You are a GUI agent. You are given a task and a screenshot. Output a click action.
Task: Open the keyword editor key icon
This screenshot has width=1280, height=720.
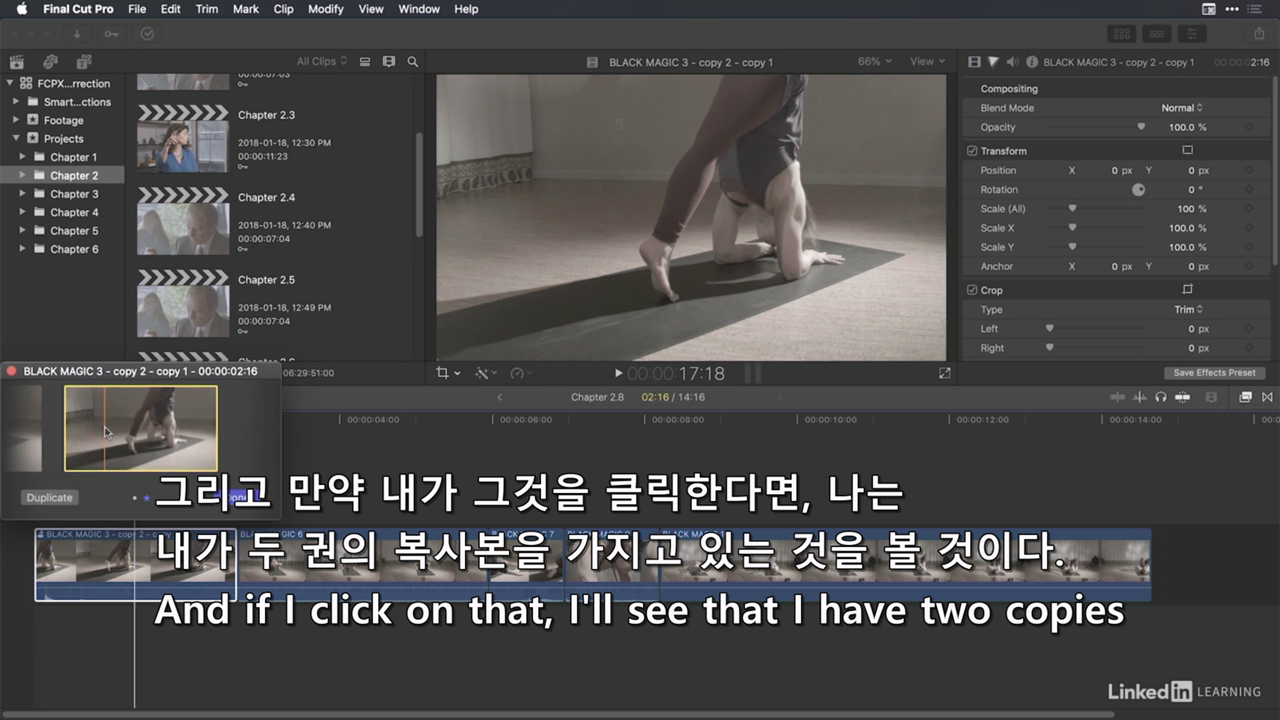click(111, 34)
